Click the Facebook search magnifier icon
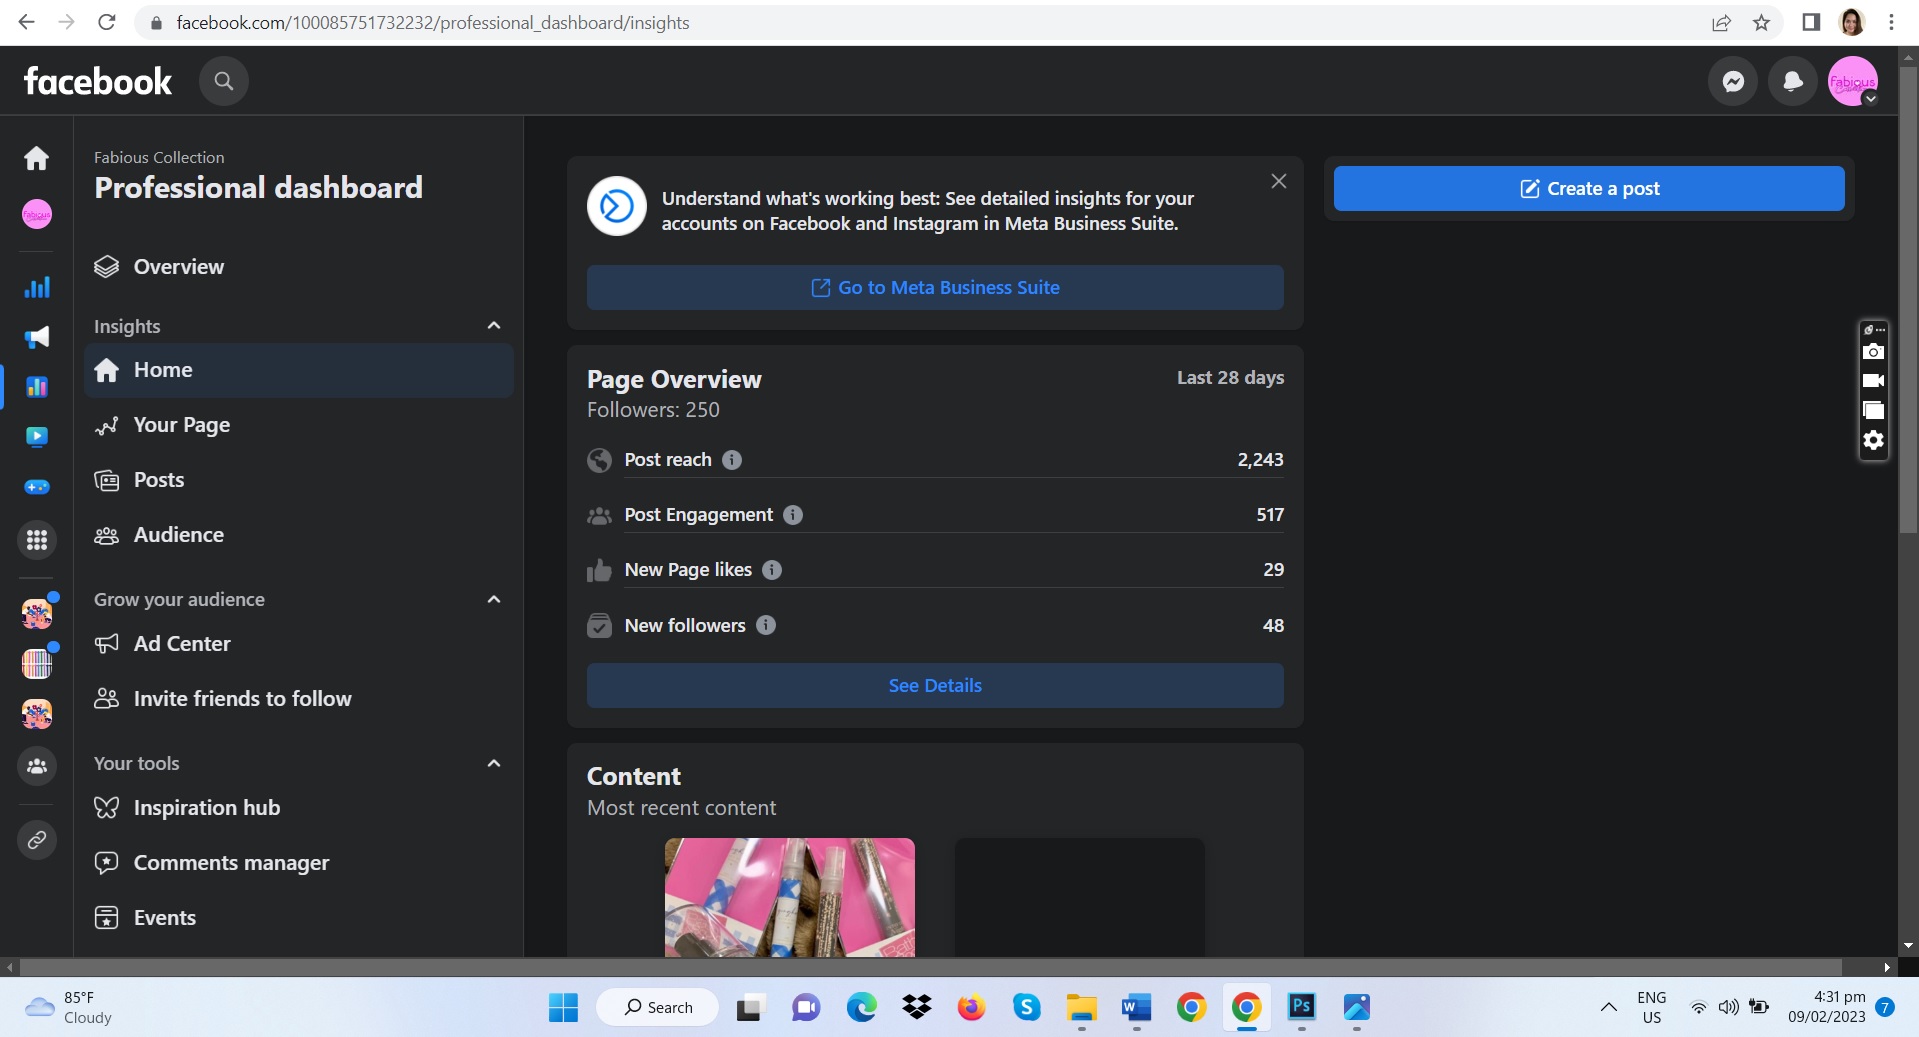This screenshot has height=1037, width=1919. (224, 81)
